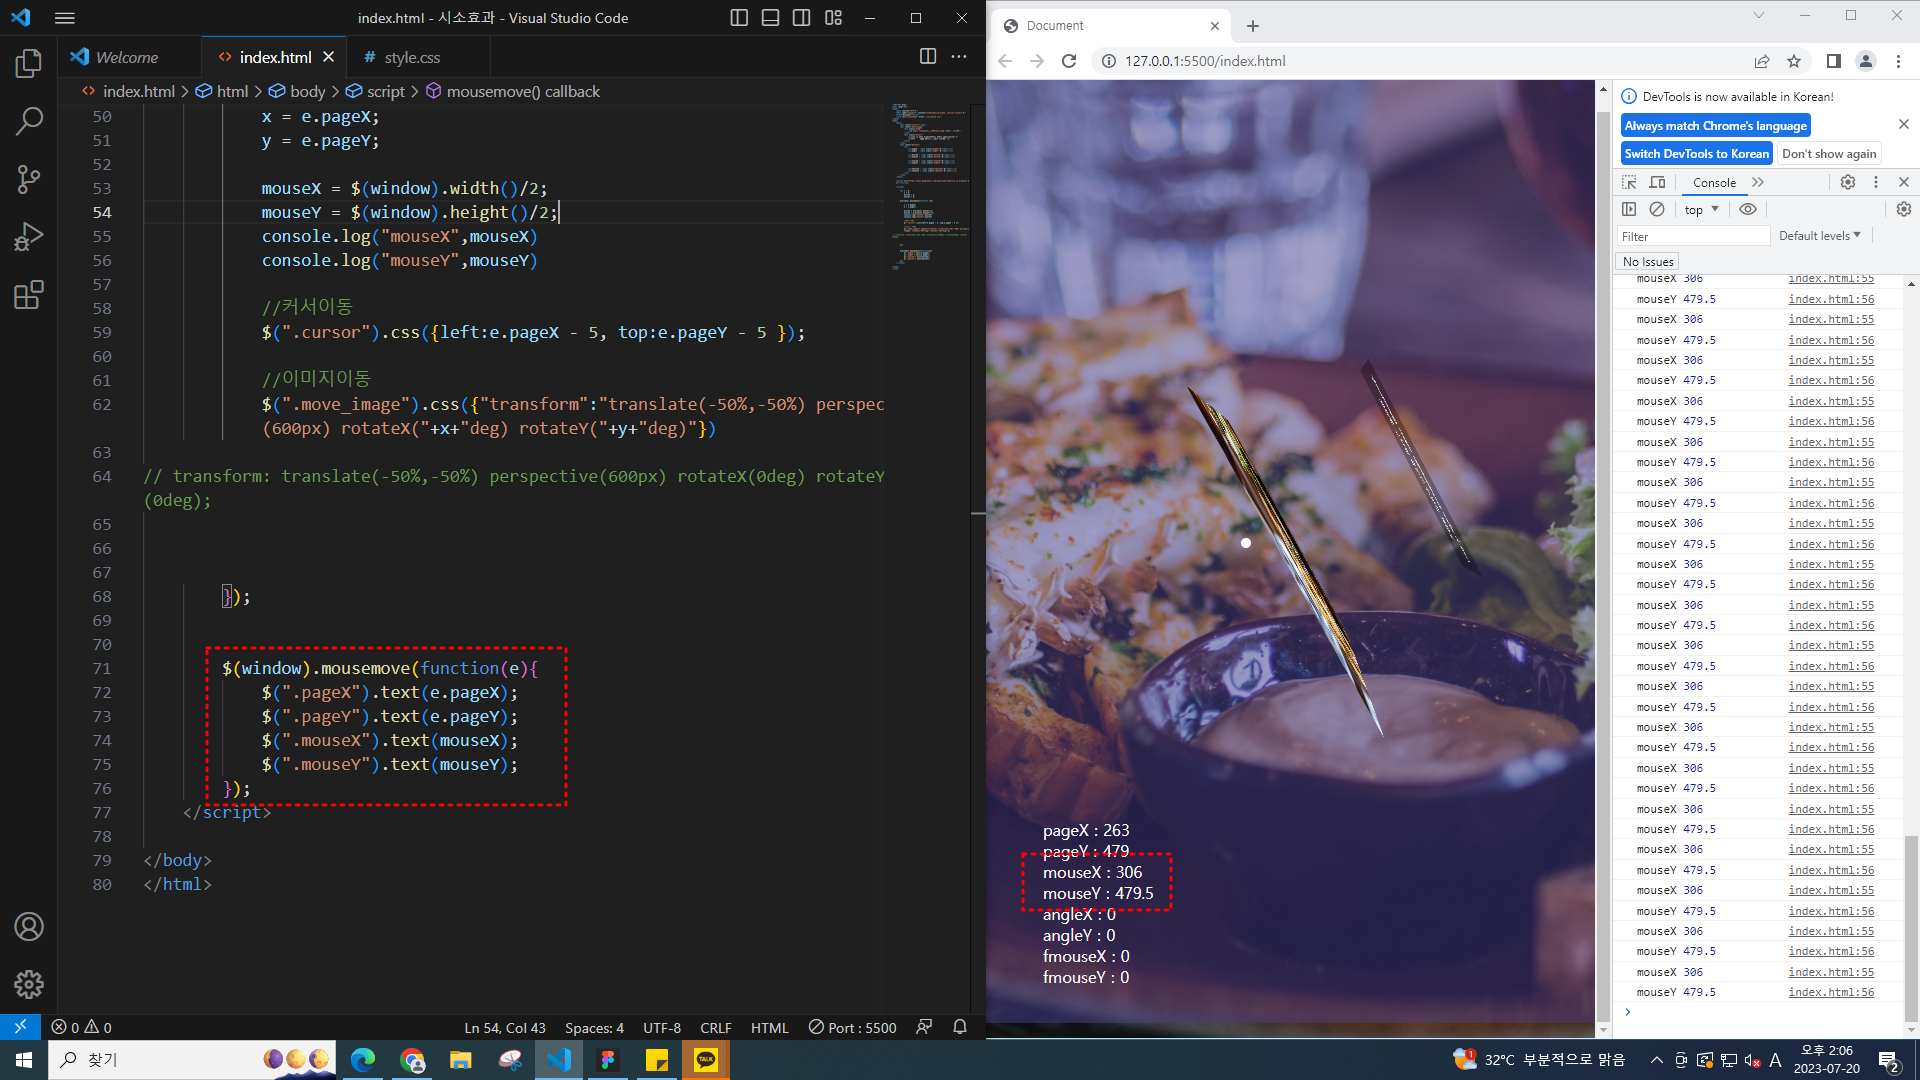Toggle the console sidebar panel

click(1629, 209)
